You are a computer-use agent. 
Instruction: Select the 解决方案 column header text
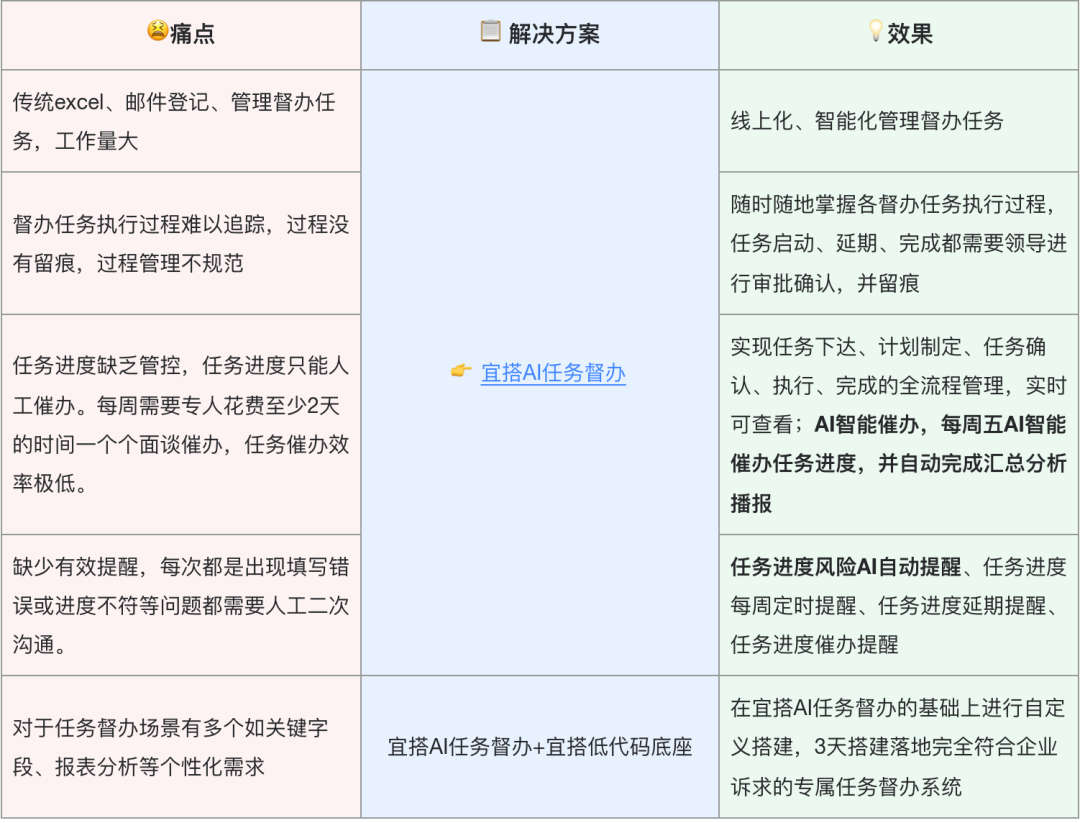[x=554, y=33]
